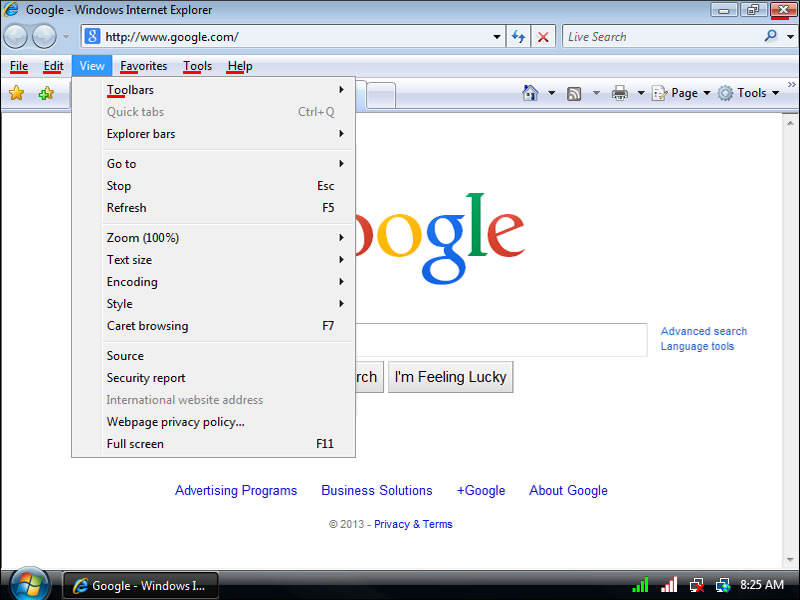The width and height of the screenshot is (800, 600).
Task: Open Favorites Center star icon
Action: point(16,93)
